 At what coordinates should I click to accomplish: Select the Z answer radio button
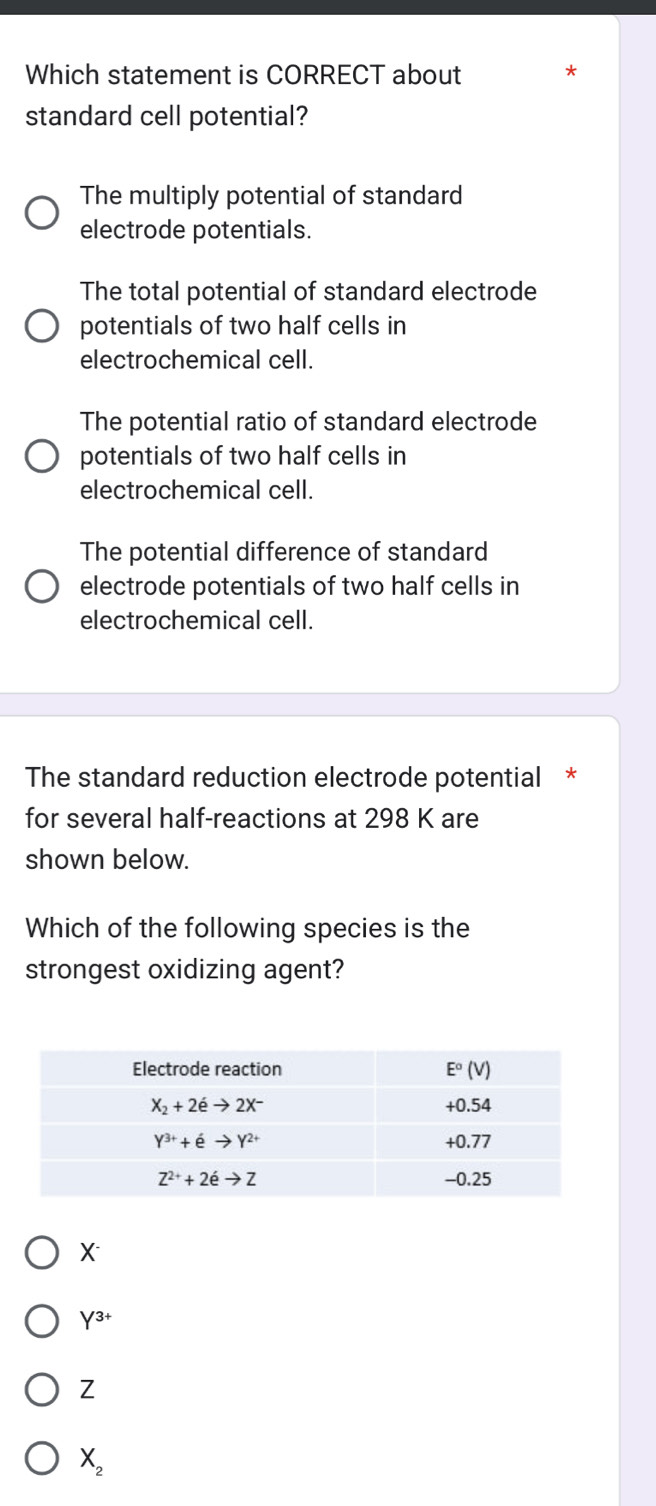click(41, 1389)
